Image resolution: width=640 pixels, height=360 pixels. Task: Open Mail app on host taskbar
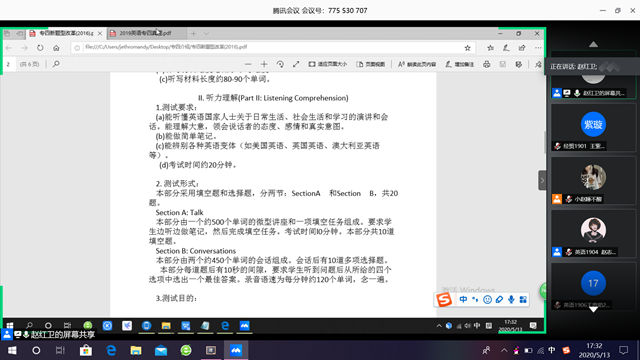[x=161, y=351]
